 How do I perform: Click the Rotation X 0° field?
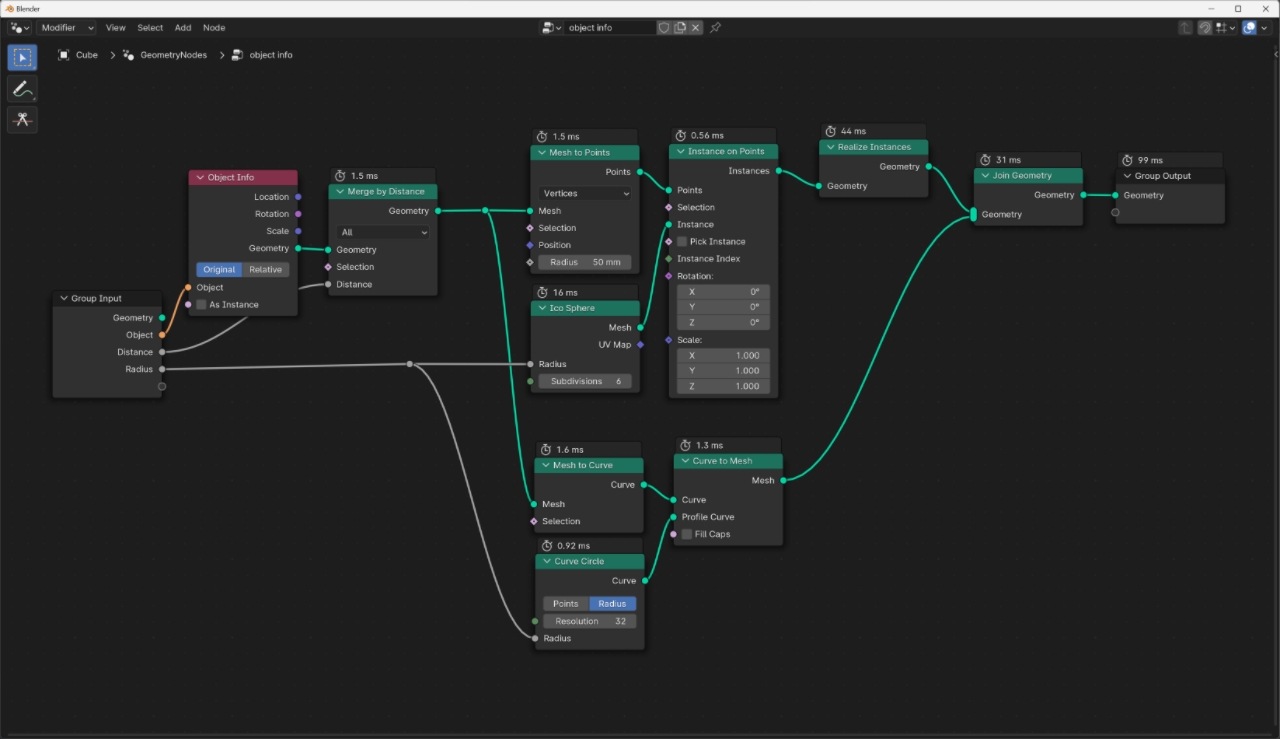724,292
